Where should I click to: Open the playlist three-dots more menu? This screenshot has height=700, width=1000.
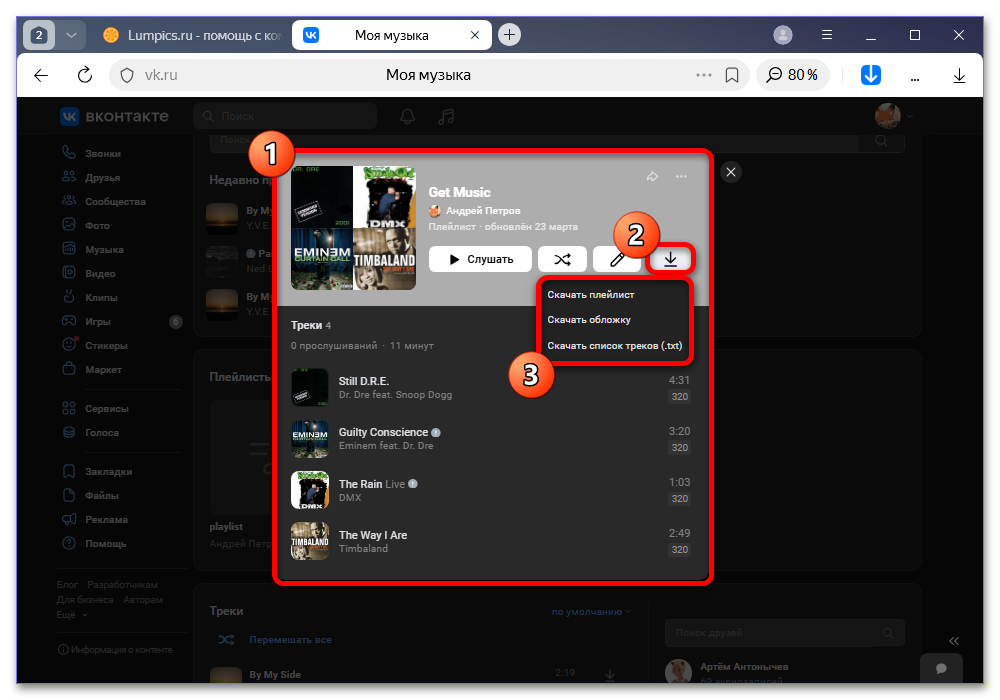[x=681, y=177]
